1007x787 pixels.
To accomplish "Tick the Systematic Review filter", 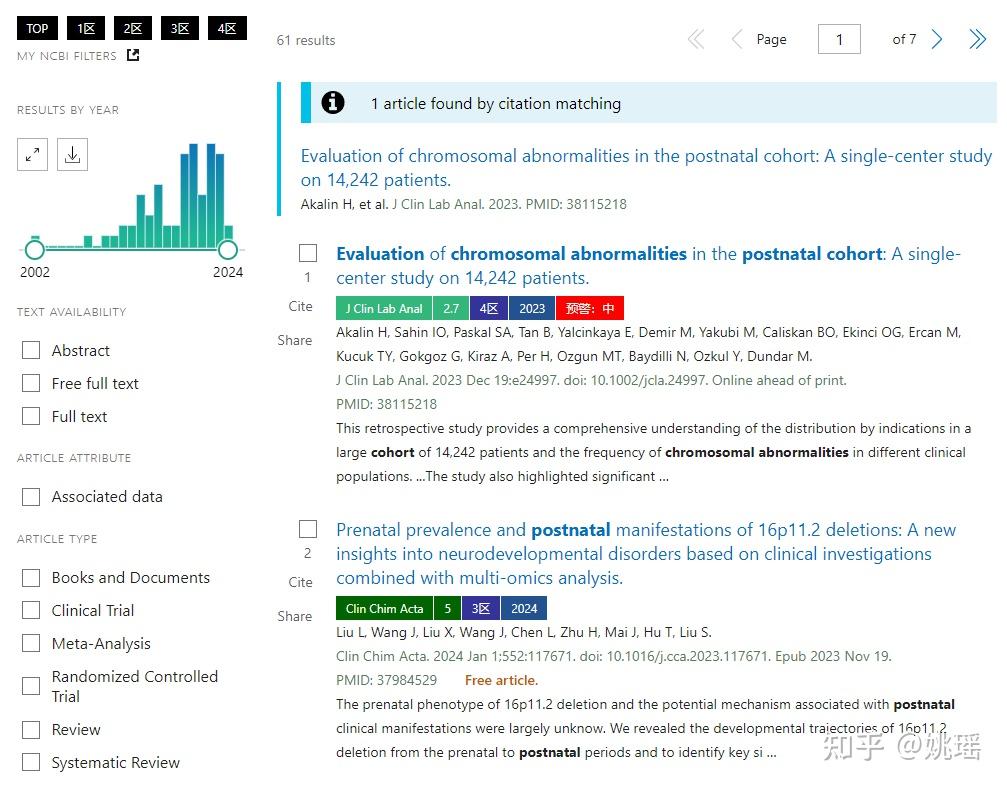I will (x=31, y=762).
